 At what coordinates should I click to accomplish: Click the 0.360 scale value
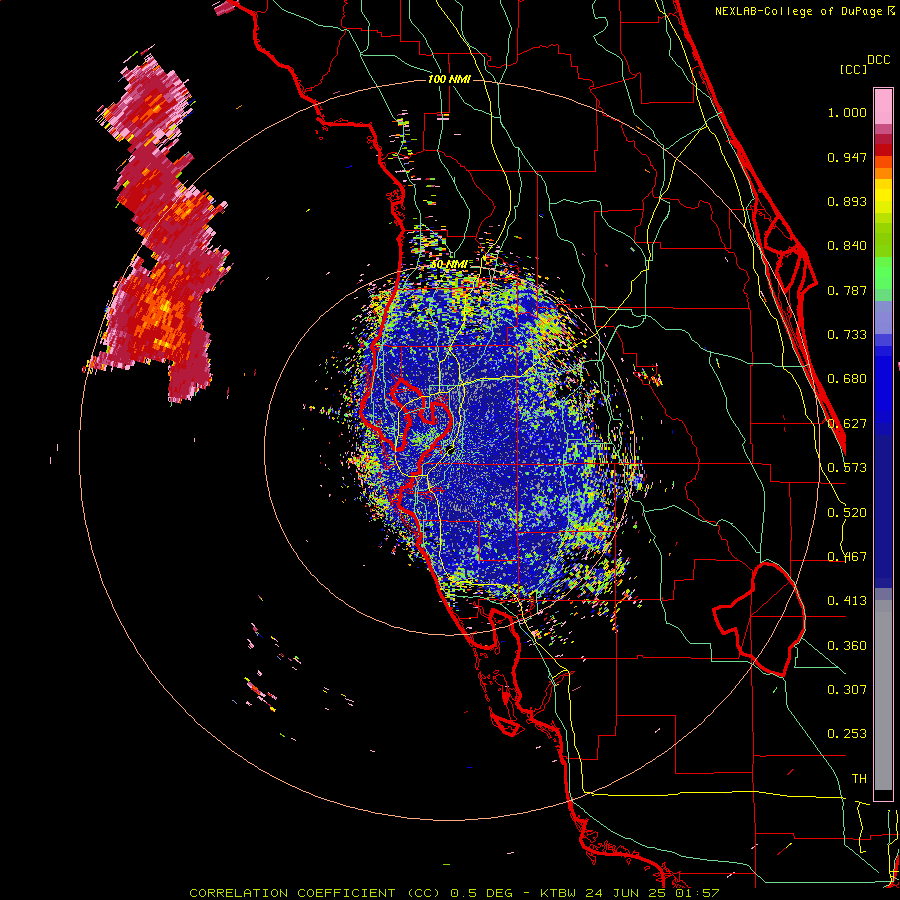point(847,646)
